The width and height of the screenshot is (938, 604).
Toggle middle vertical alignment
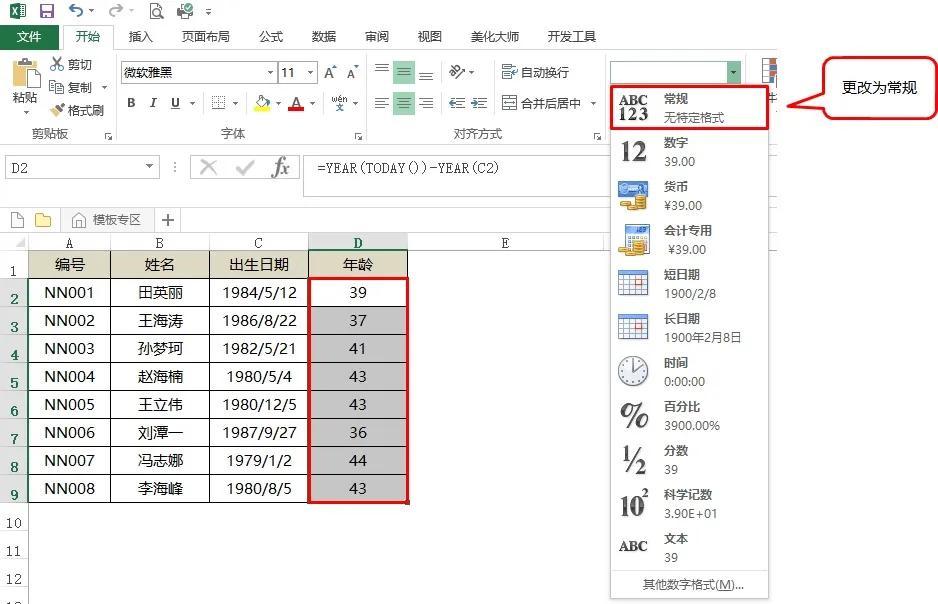point(404,72)
